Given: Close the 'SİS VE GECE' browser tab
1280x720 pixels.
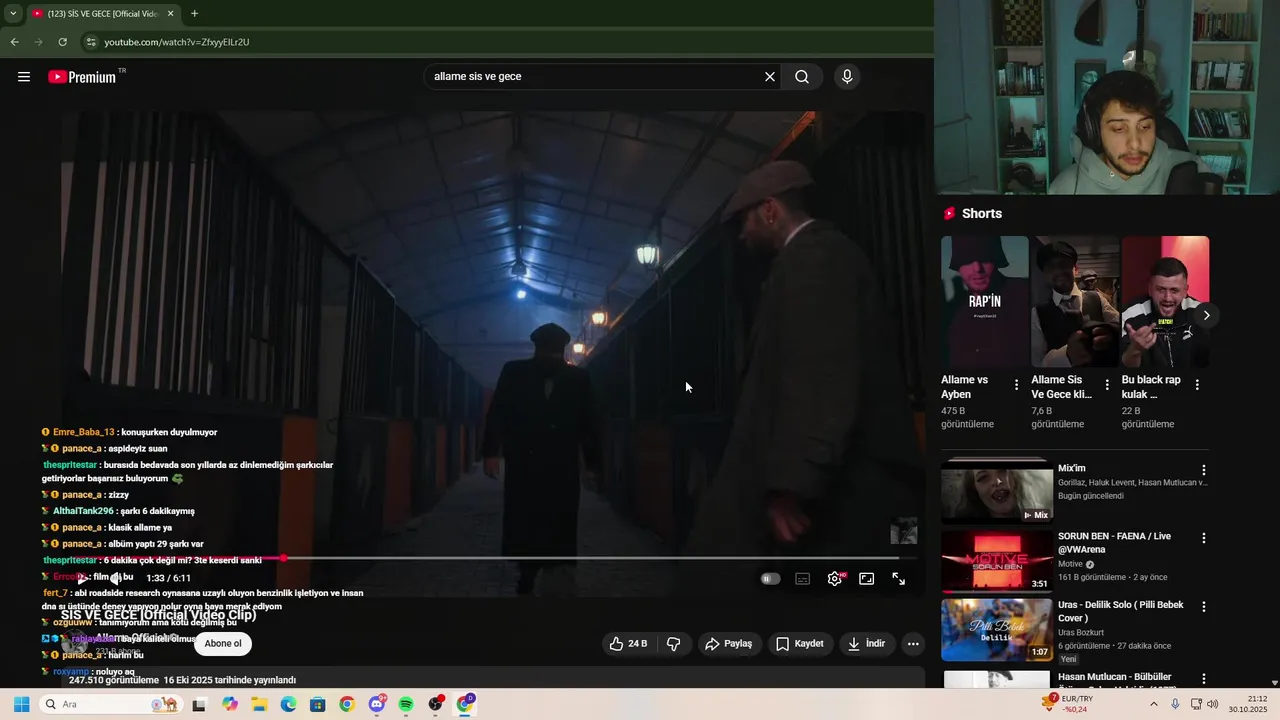Looking at the screenshot, I should (x=171, y=14).
